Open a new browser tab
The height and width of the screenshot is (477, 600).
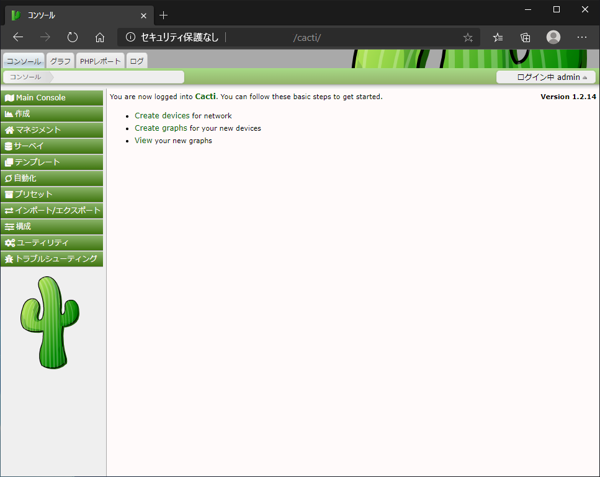[x=163, y=15]
